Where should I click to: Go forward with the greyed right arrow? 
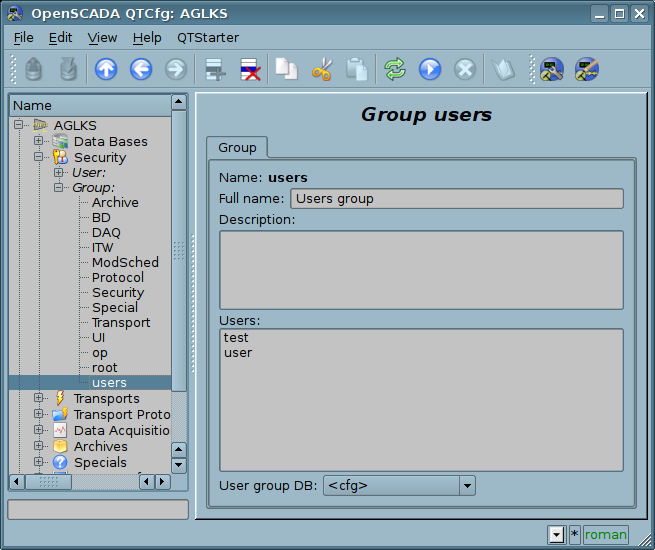176,69
